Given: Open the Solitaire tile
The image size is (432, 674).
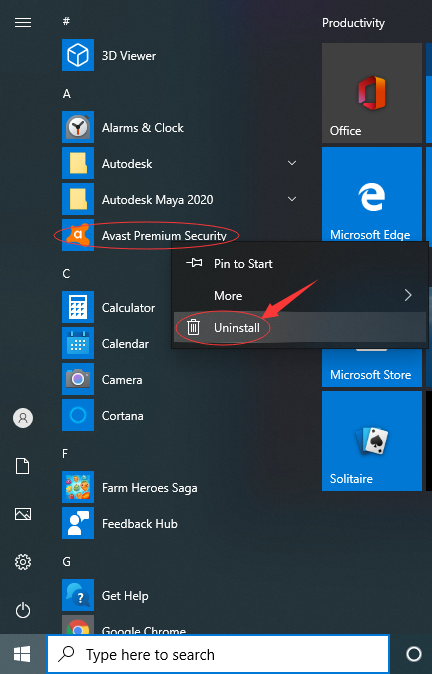Looking at the screenshot, I should tap(372, 441).
